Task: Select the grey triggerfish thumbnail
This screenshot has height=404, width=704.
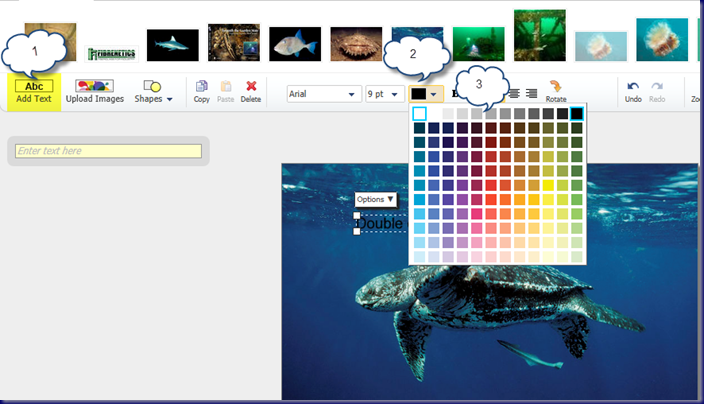Action: click(295, 44)
